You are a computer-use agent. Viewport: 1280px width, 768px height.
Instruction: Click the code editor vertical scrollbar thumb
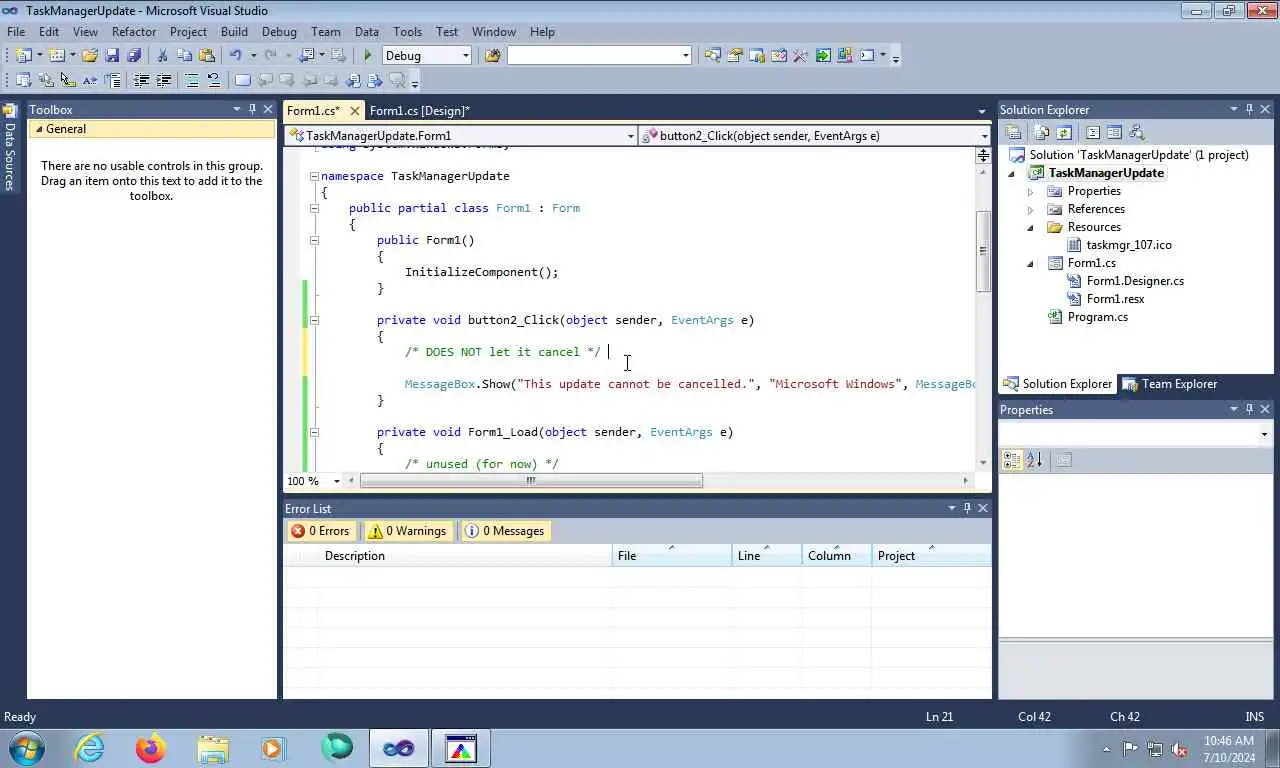[x=983, y=251]
